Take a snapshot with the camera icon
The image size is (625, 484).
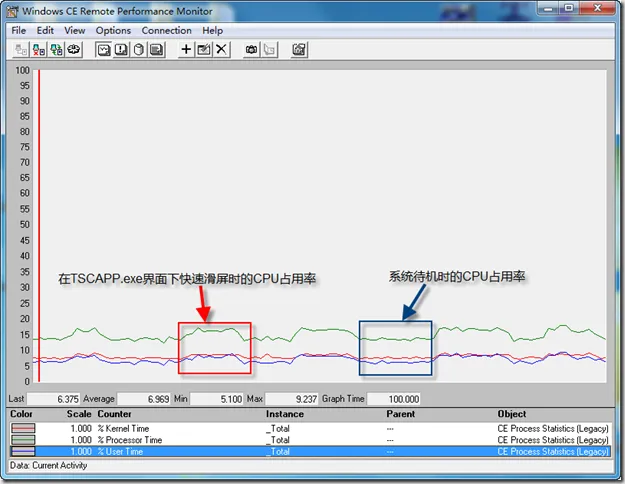tap(252, 50)
